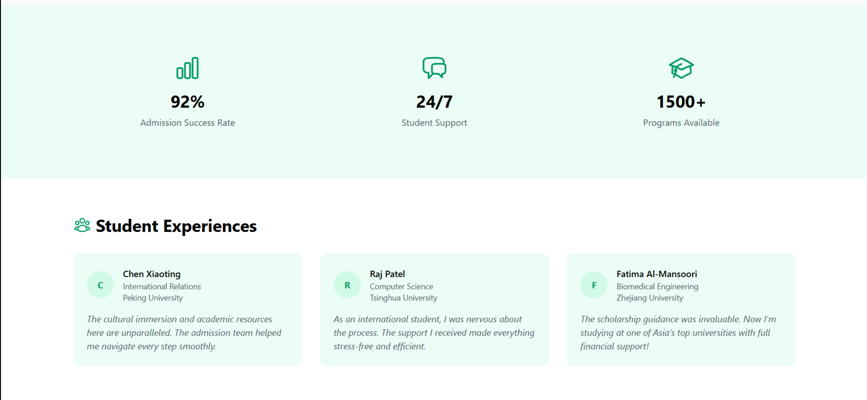The image size is (867, 400).
Task: Click the bar chart icon above 92%
Action: tap(187, 68)
